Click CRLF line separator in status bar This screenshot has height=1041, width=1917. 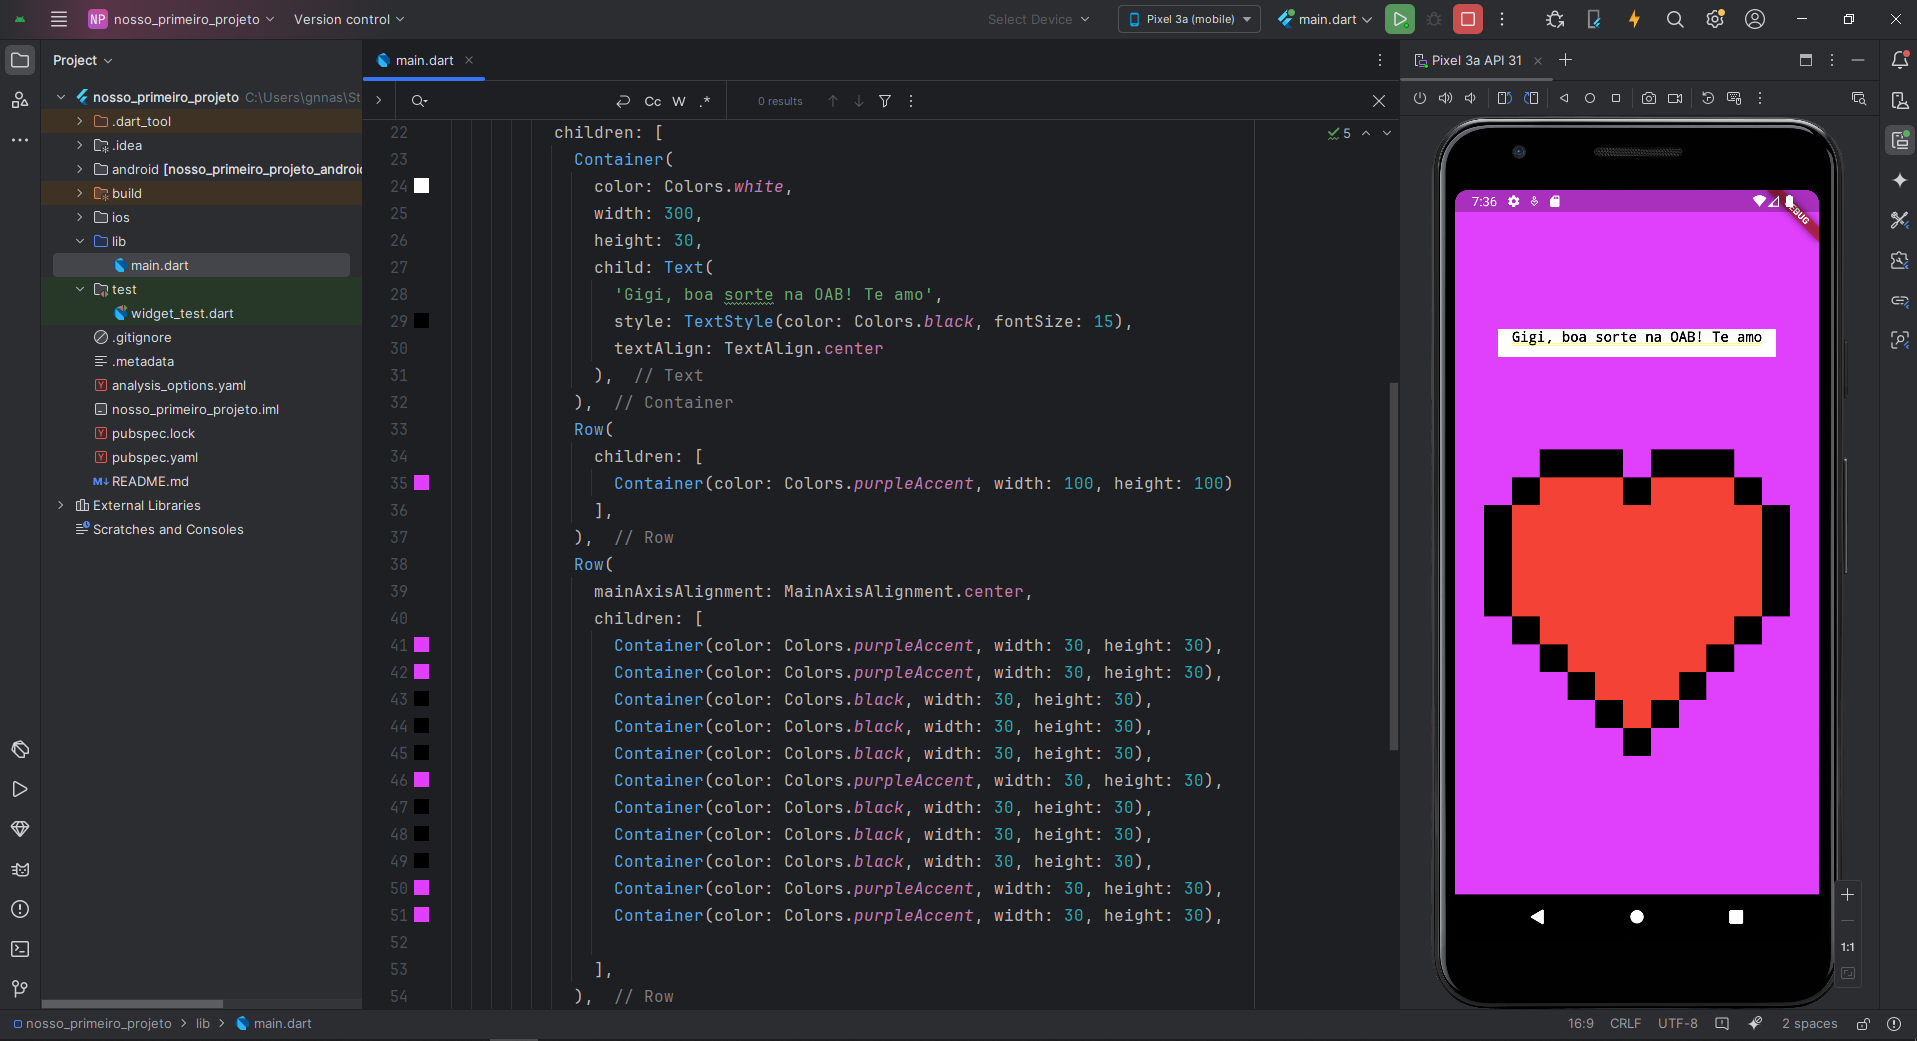(x=1625, y=1024)
